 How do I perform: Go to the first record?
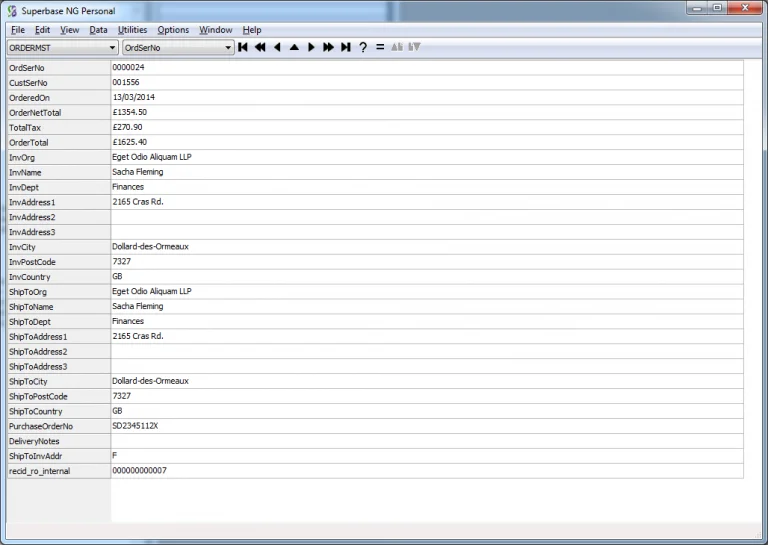[x=243, y=47]
